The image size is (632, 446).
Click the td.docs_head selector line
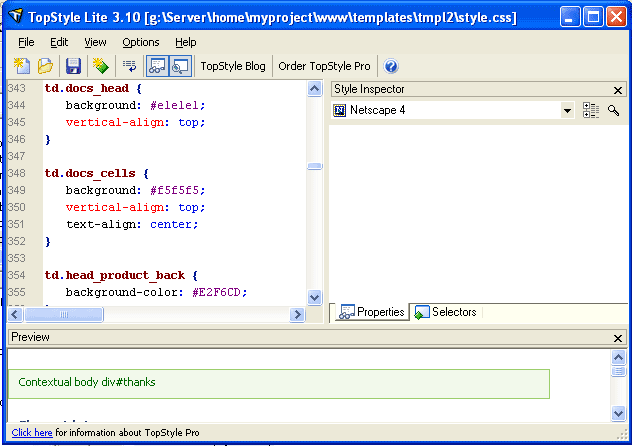click(93, 88)
